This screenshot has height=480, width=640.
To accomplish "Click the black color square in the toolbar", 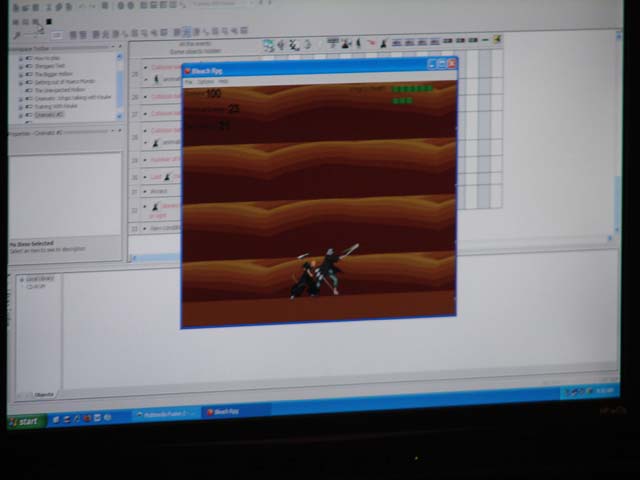I will click(x=48, y=21).
